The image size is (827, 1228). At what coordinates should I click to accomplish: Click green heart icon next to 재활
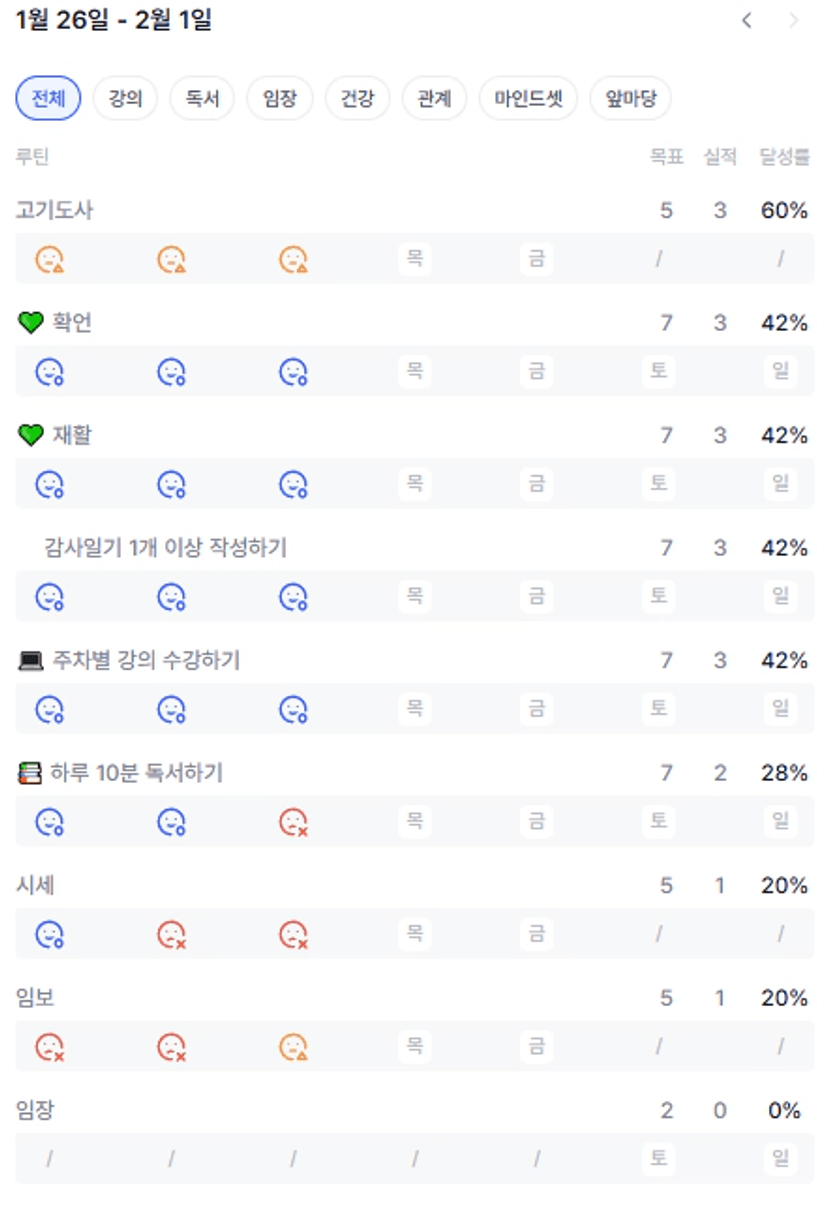click(31, 436)
